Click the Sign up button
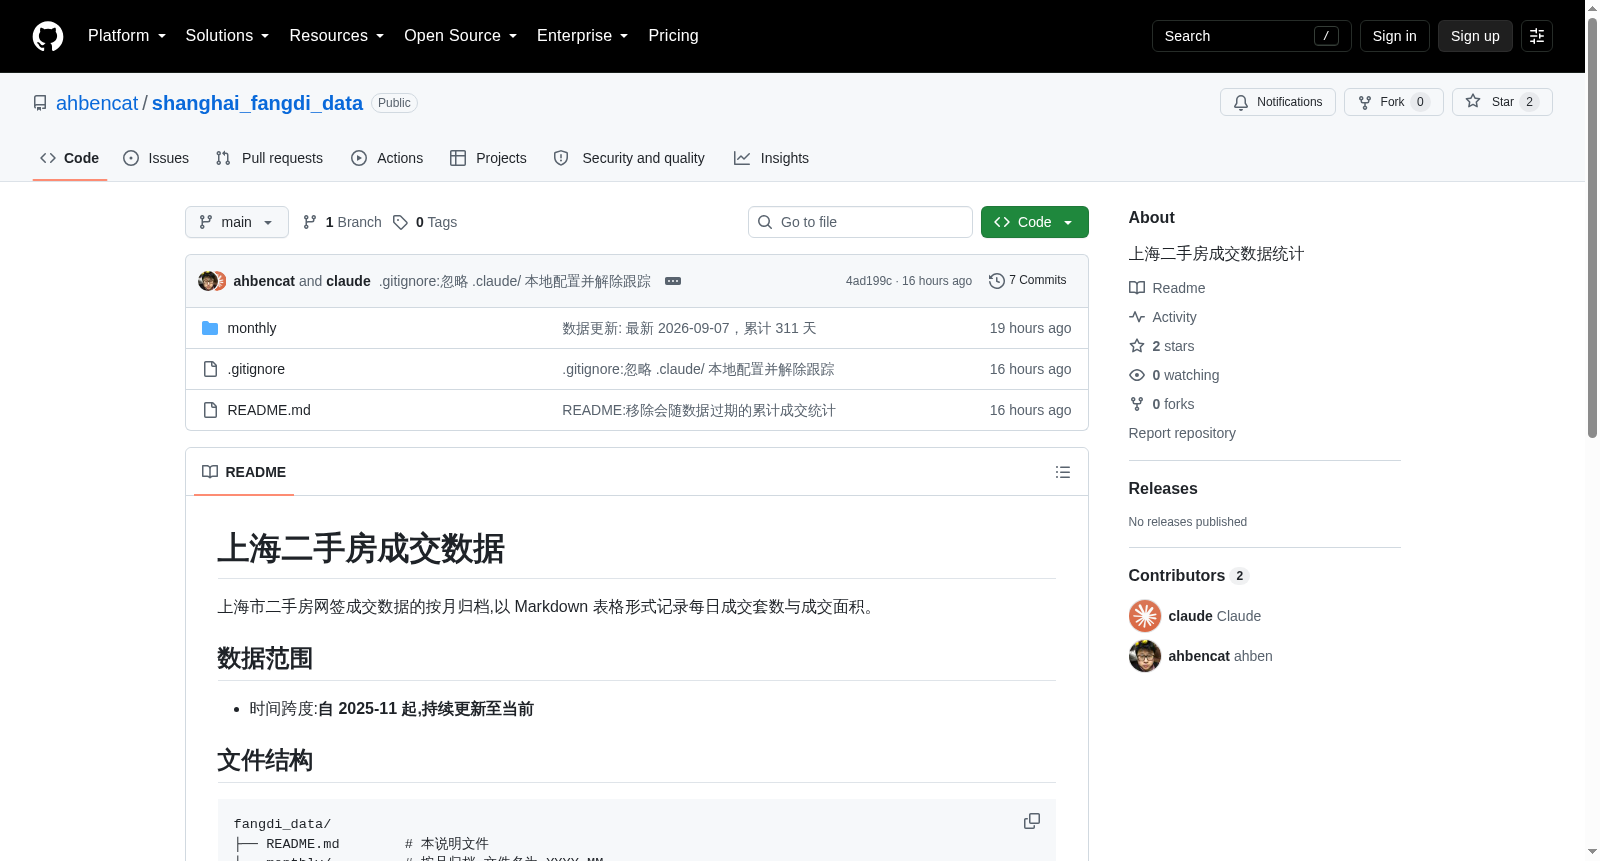1600x861 pixels. (x=1475, y=36)
